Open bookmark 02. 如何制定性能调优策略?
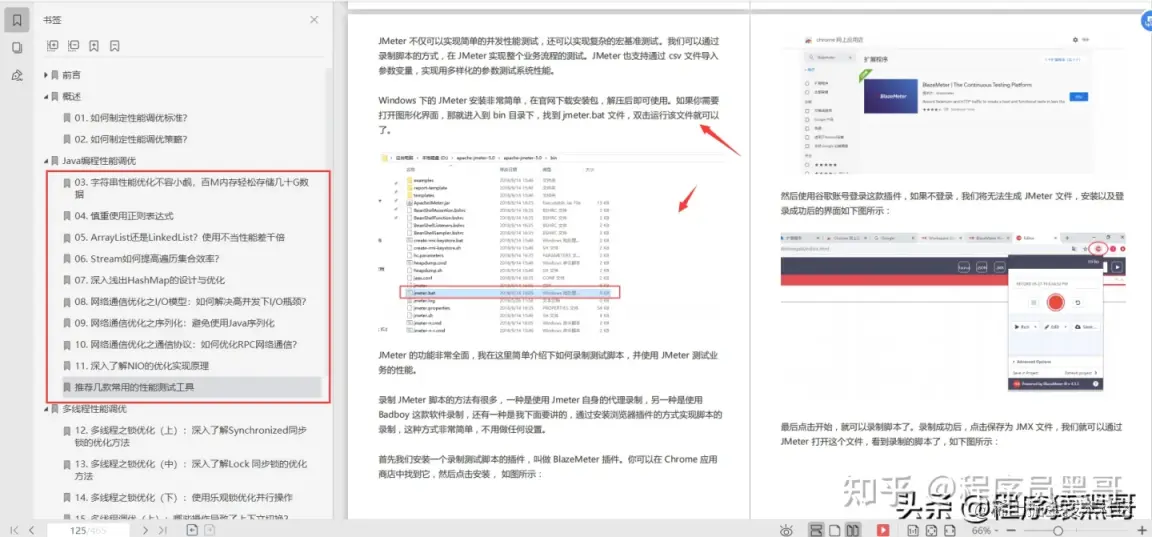The width and height of the screenshot is (1152, 537). click(131, 139)
